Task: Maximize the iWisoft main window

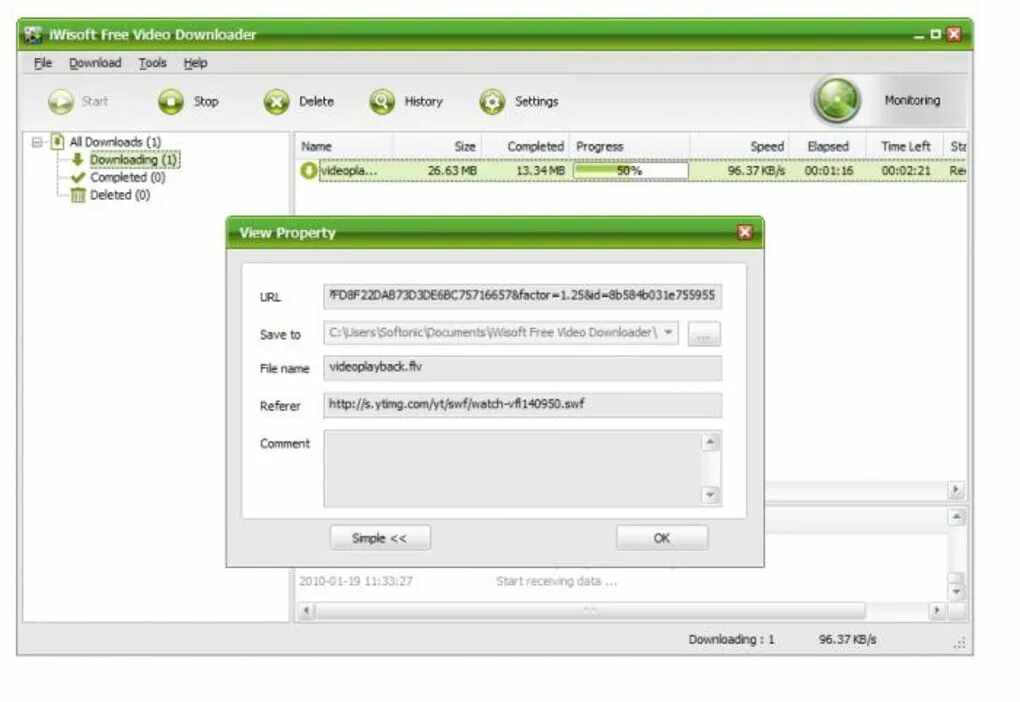Action: point(935,34)
